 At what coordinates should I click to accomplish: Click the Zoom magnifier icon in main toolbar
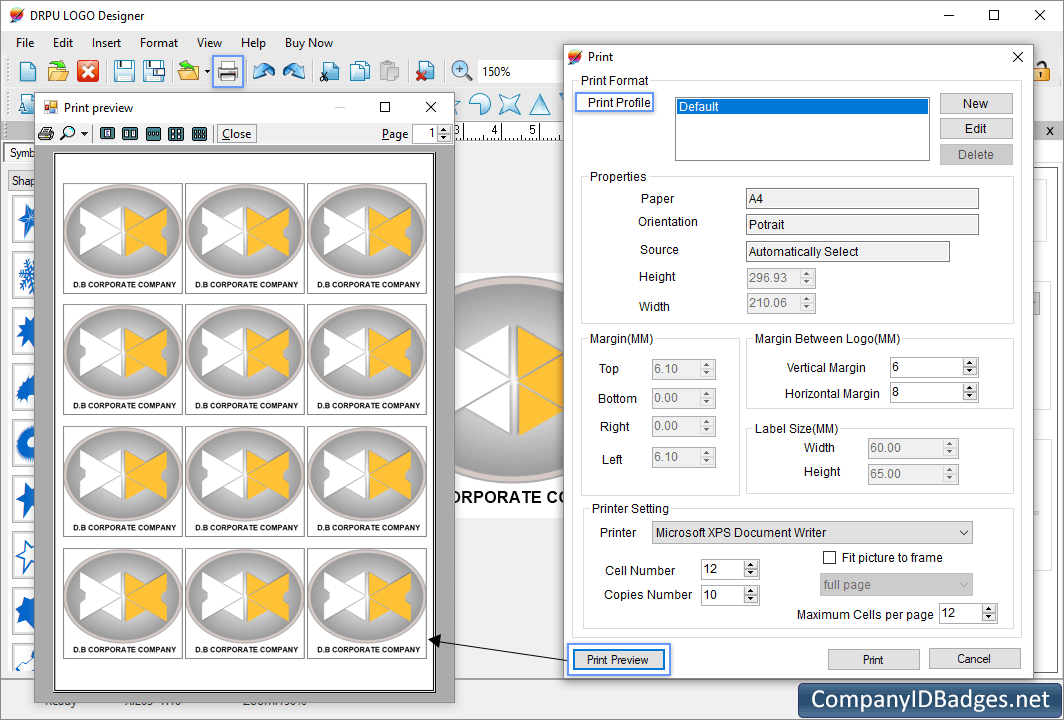tap(461, 71)
